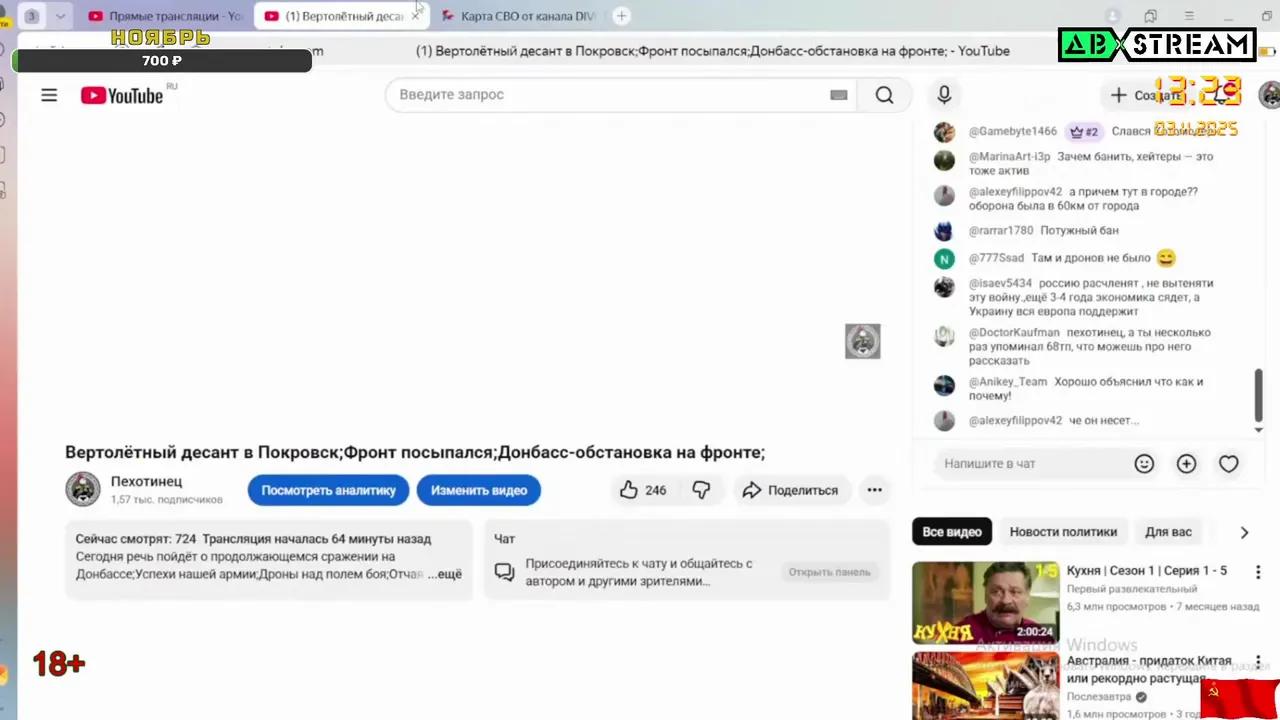Start voice search with the microphone icon
Viewport: 1280px width, 720px height.
click(x=944, y=95)
